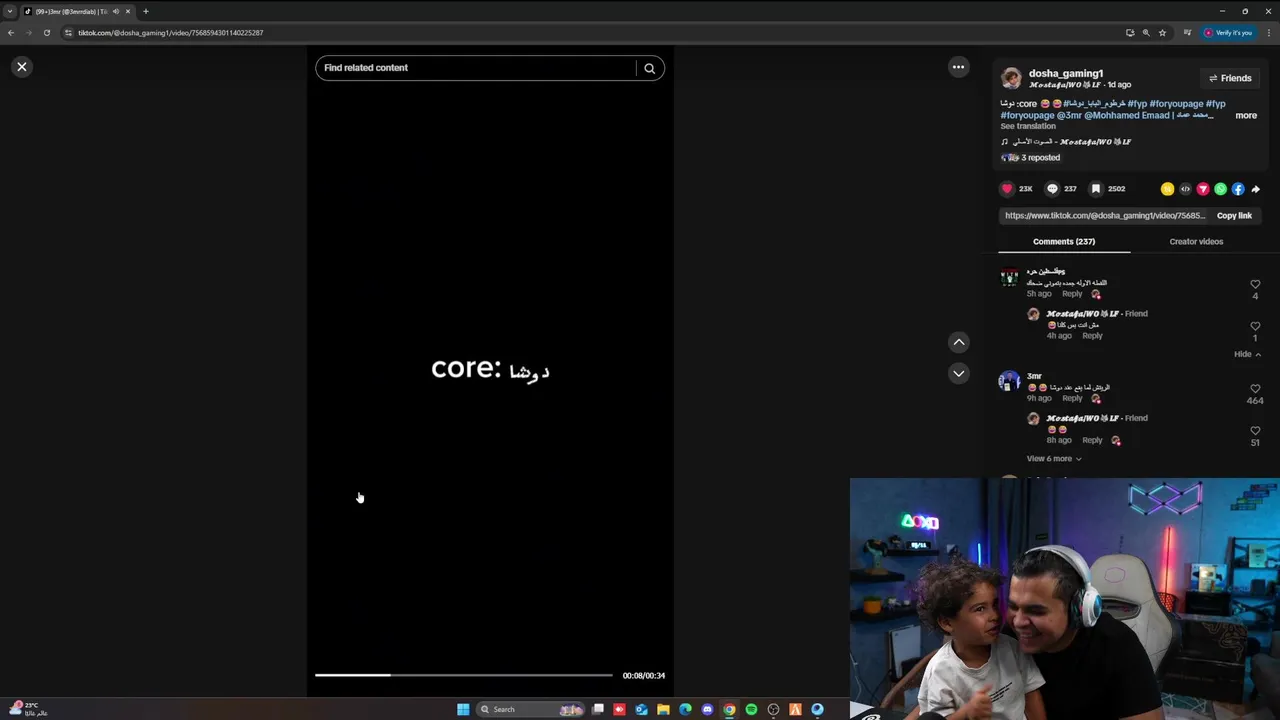Viewport: 1280px width, 720px height.
Task: Open Windows Start menu
Action: tap(463, 709)
